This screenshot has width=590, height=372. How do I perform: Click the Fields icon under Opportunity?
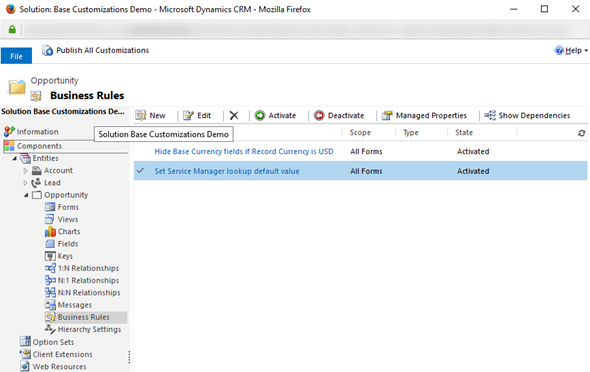point(50,244)
